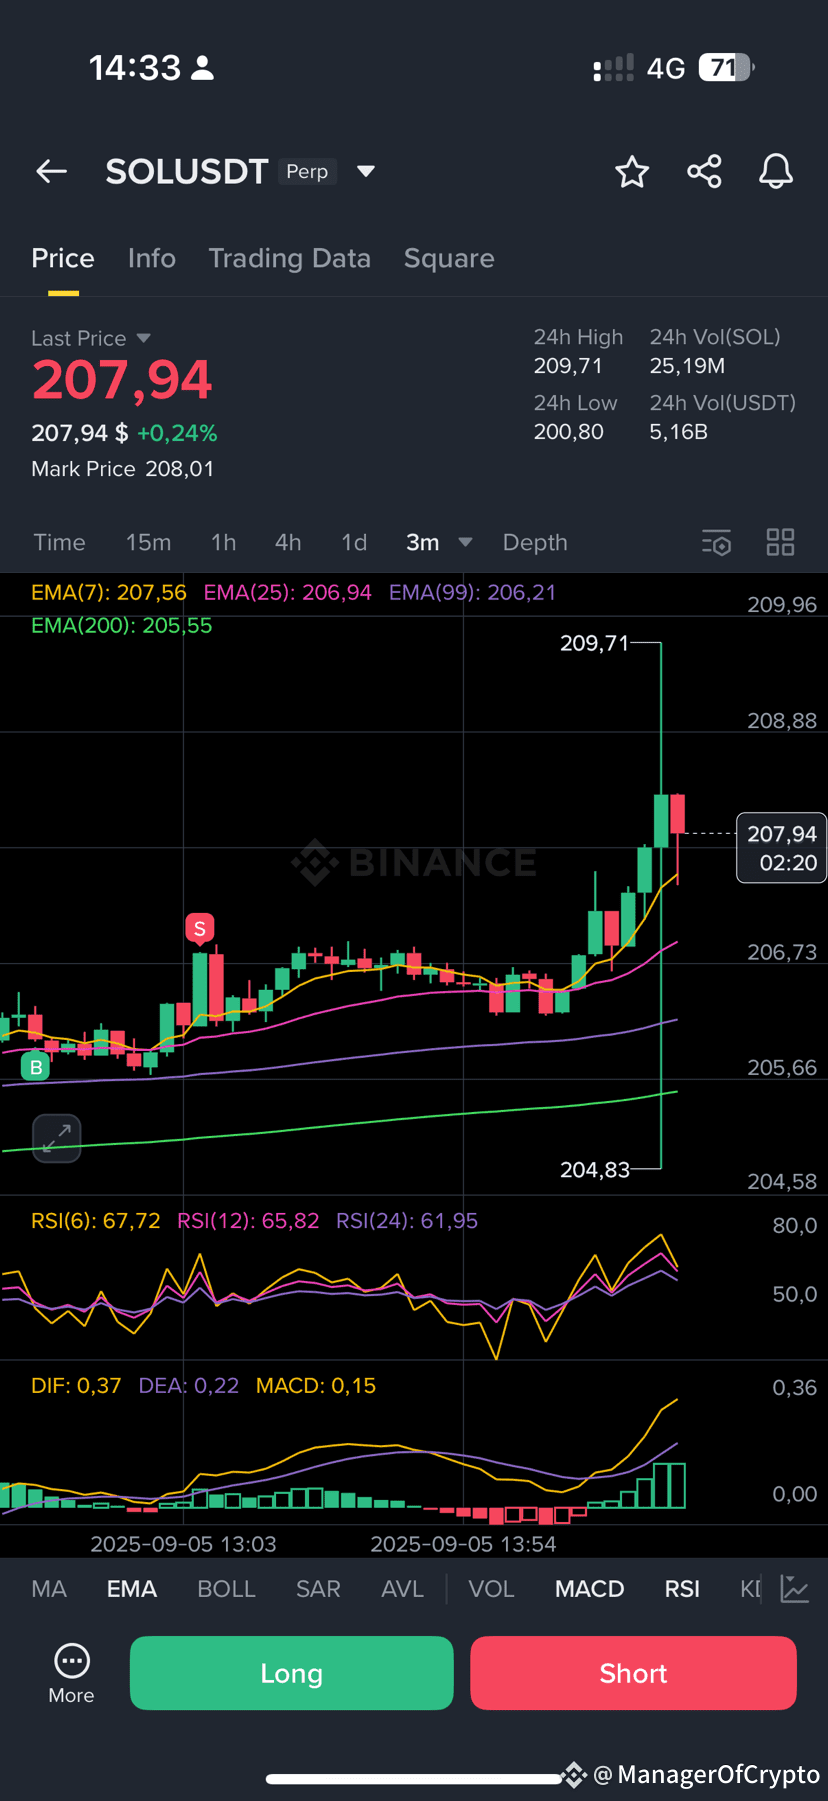The height and width of the screenshot is (1801, 828).
Task: Select the 1d interval
Action: click(354, 542)
